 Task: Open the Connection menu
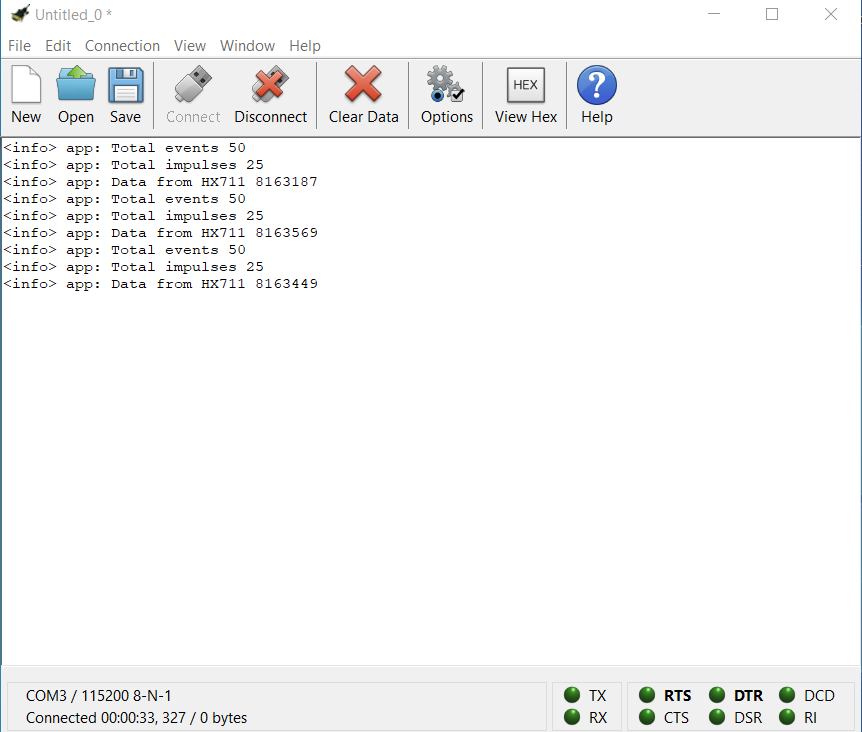coord(122,46)
